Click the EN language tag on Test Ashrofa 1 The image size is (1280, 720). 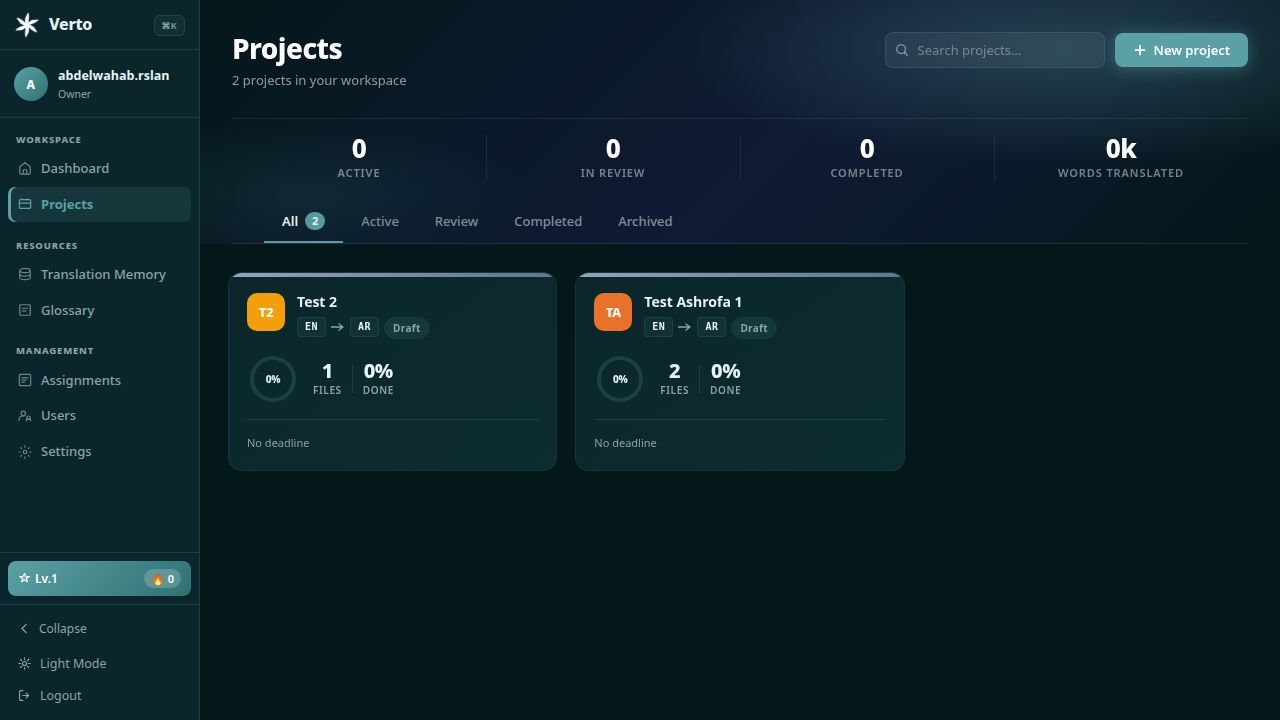point(658,327)
